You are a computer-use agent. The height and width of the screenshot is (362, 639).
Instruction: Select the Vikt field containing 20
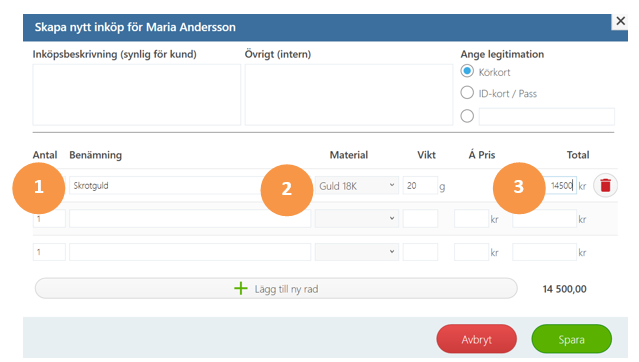[420, 185]
